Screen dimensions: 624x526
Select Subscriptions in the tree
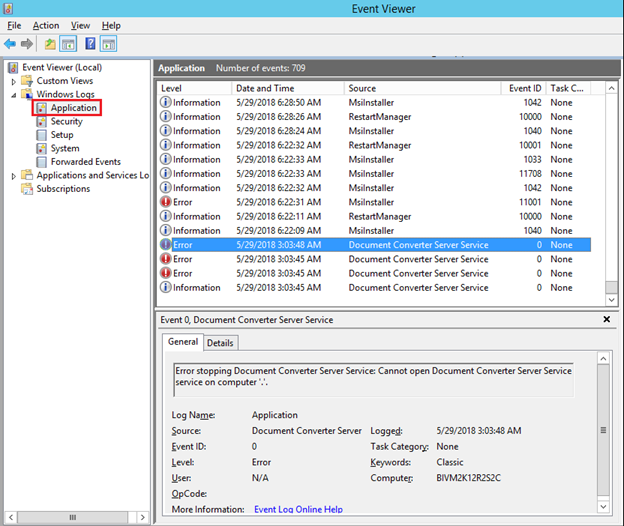click(63, 189)
